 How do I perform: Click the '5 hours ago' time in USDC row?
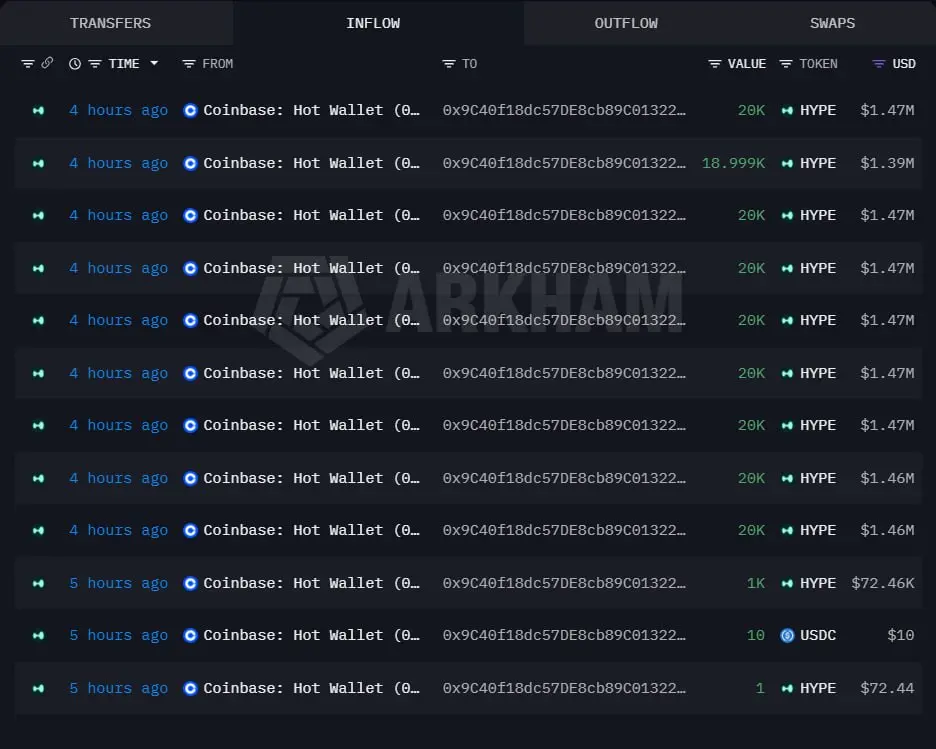tap(118, 635)
